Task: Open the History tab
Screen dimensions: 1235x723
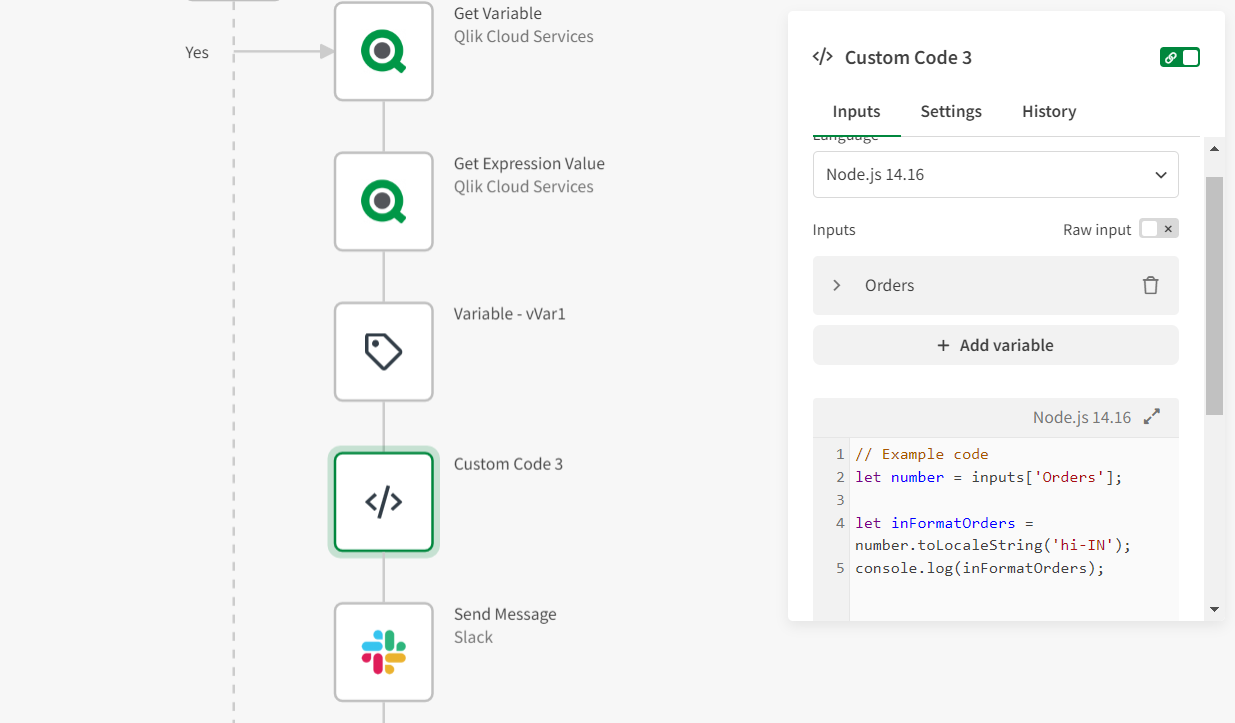Action: 1048,111
